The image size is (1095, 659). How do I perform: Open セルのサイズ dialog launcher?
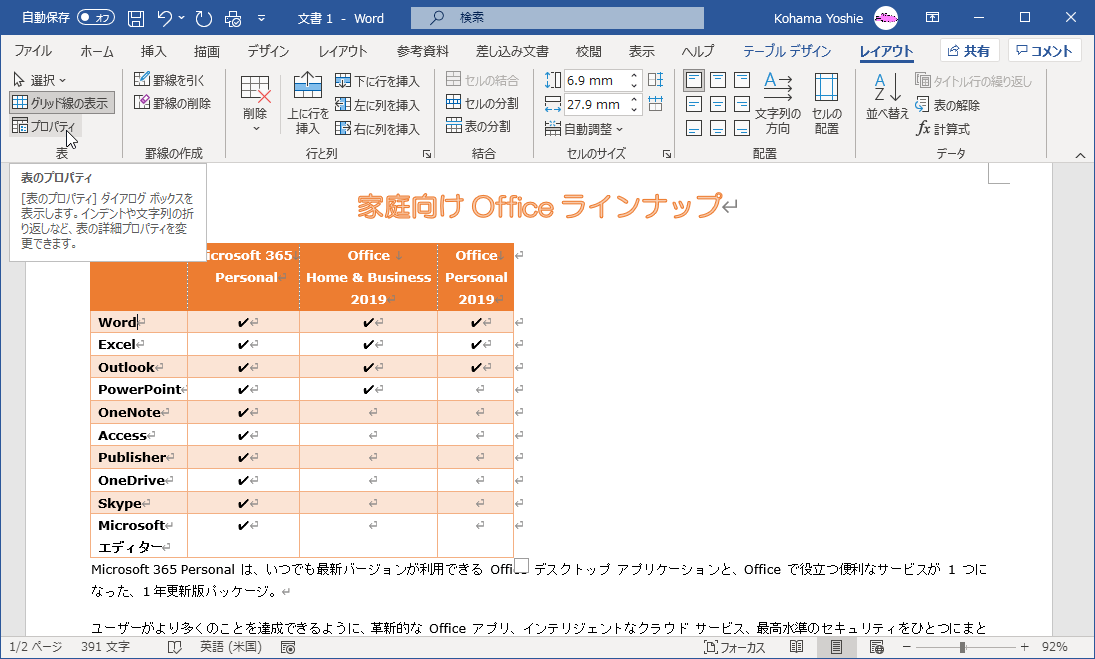[667, 154]
